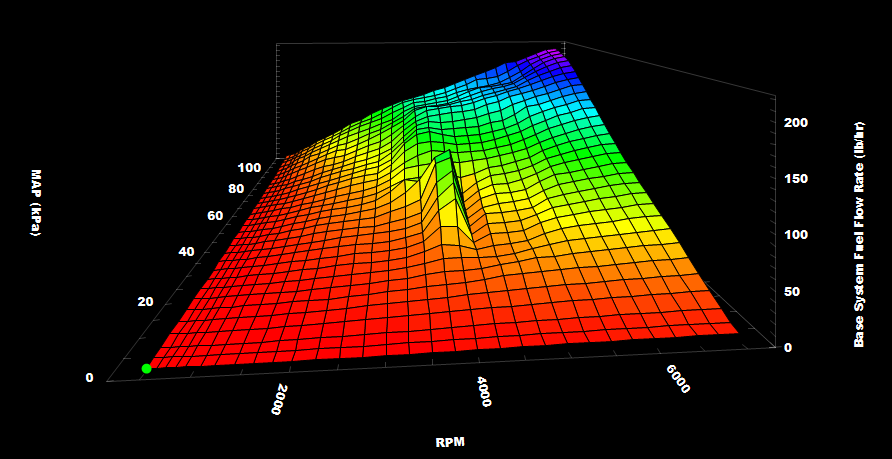Screen dimensions: 892x459
Task: Click the 60 kPa MAP tick label
Action: click(217, 214)
